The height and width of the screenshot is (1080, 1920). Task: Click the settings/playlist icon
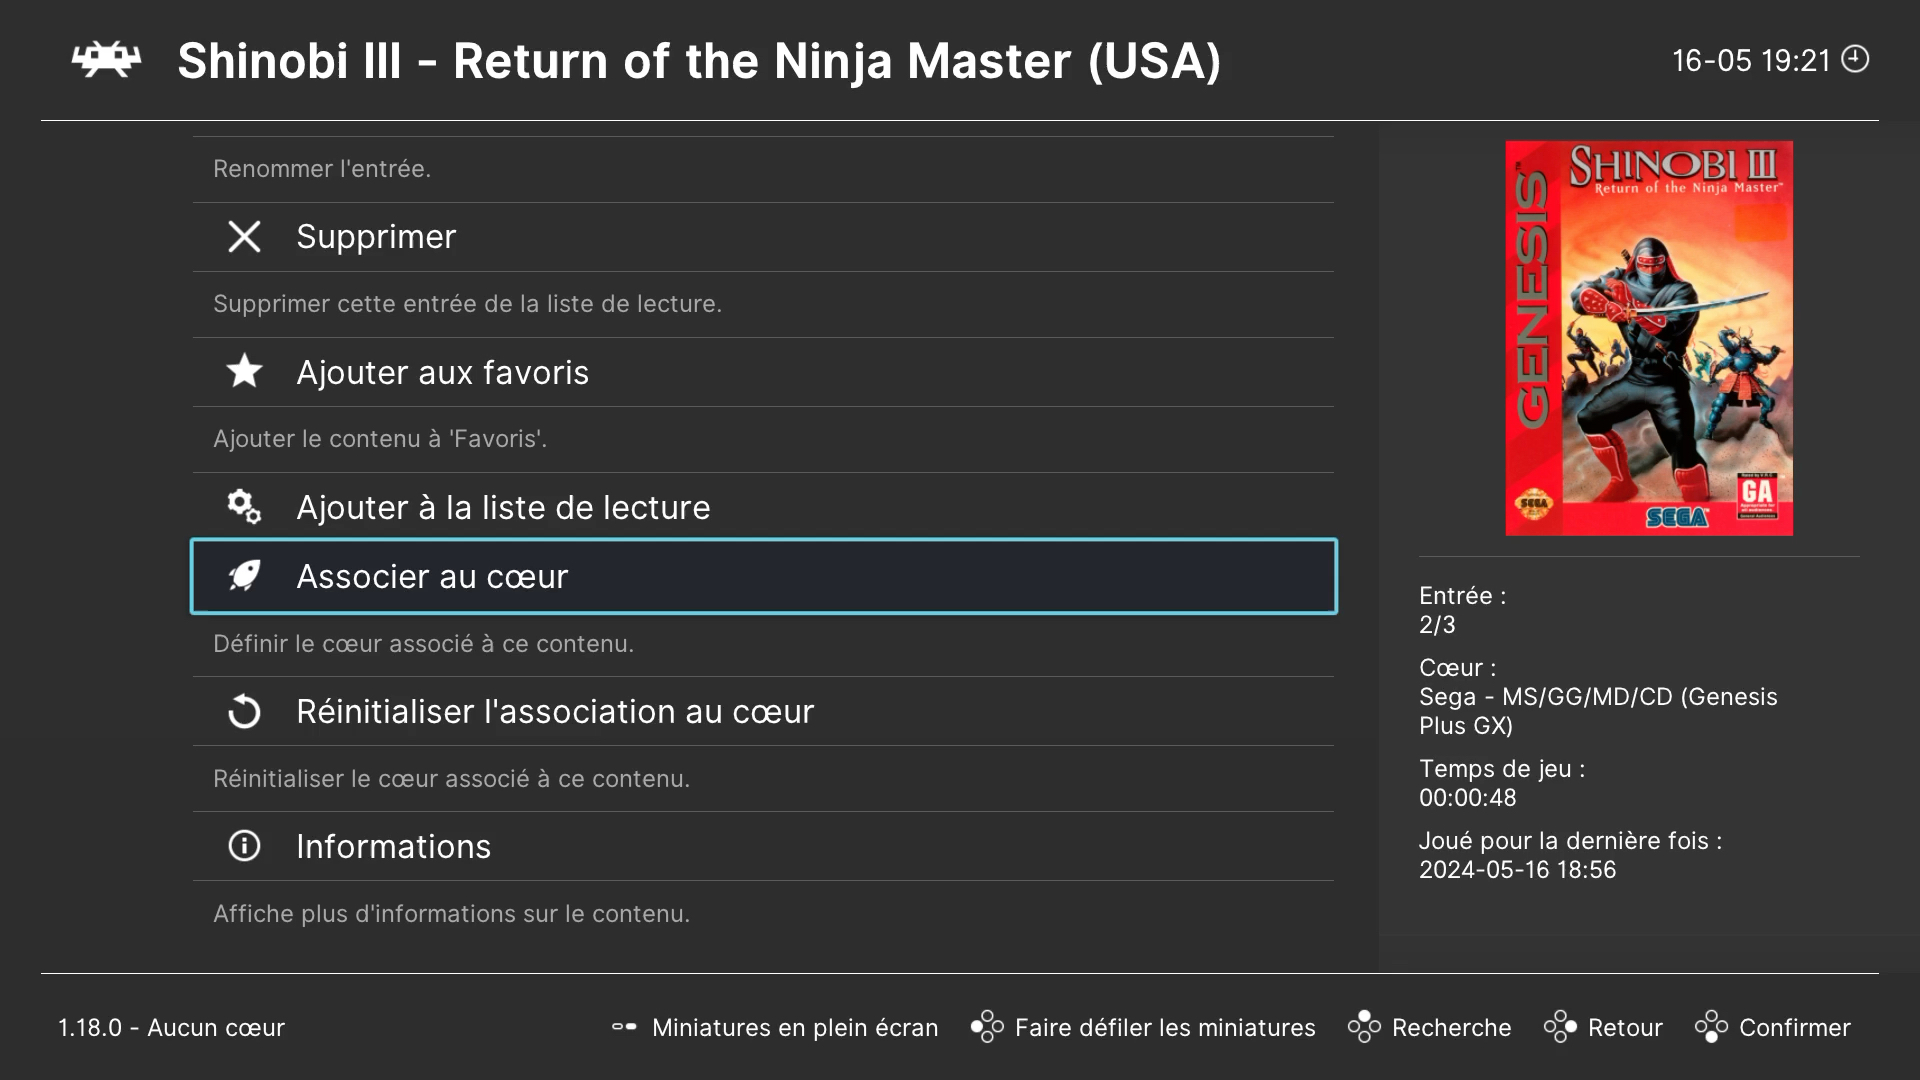click(x=241, y=506)
